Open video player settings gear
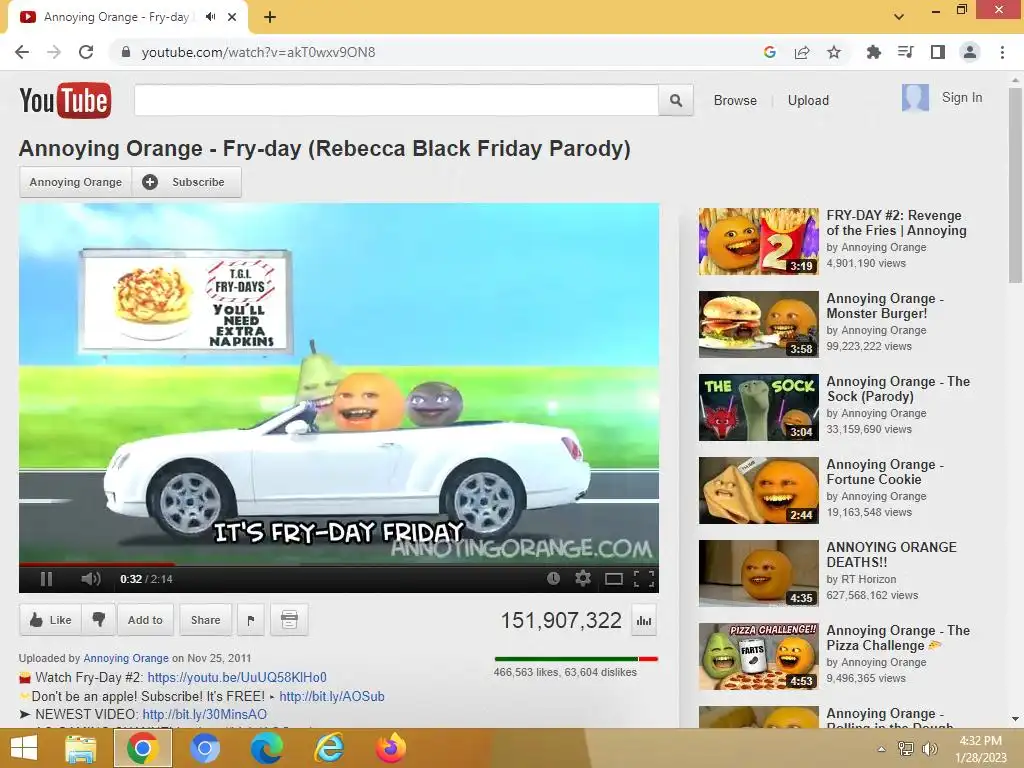This screenshot has width=1024, height=768. point(583,578)
